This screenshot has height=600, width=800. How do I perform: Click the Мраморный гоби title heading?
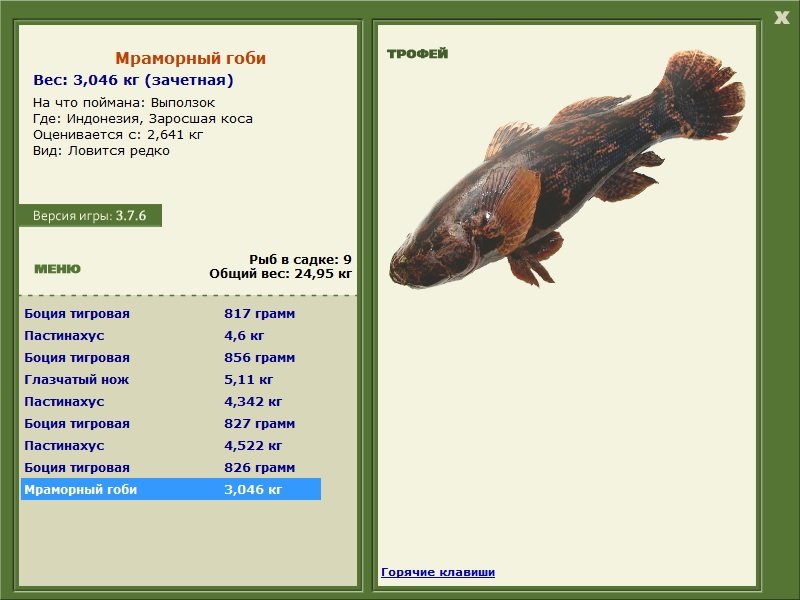tap(190, 59)
